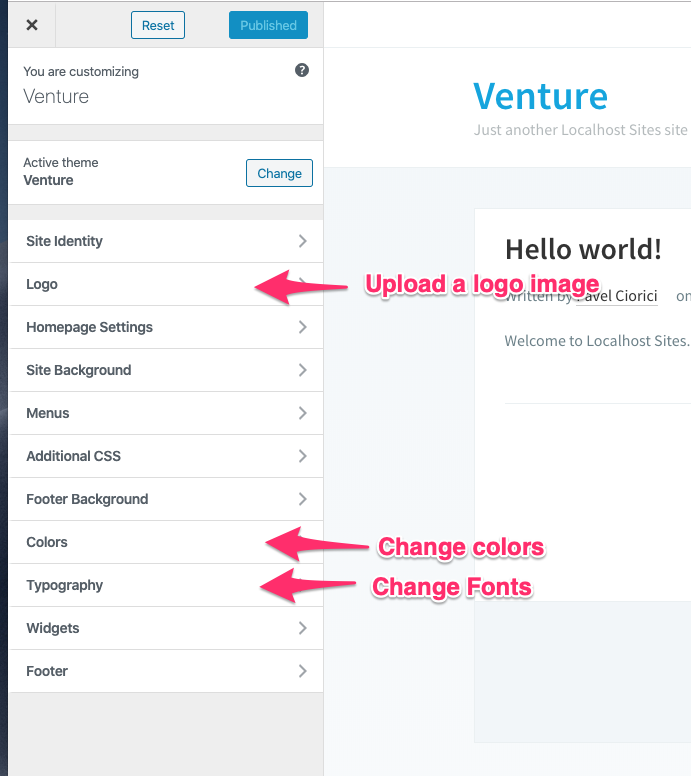The height and width of the screenshot is (776, 691).
Task: Open the Hello world! post title
Action: click(x=583, y=249)
